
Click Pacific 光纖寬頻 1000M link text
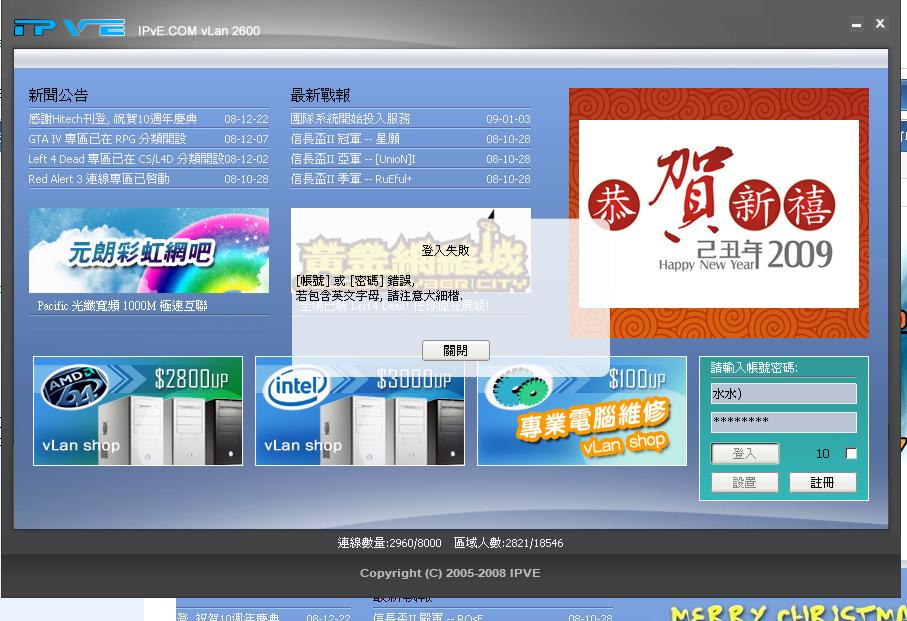(122, 305)
